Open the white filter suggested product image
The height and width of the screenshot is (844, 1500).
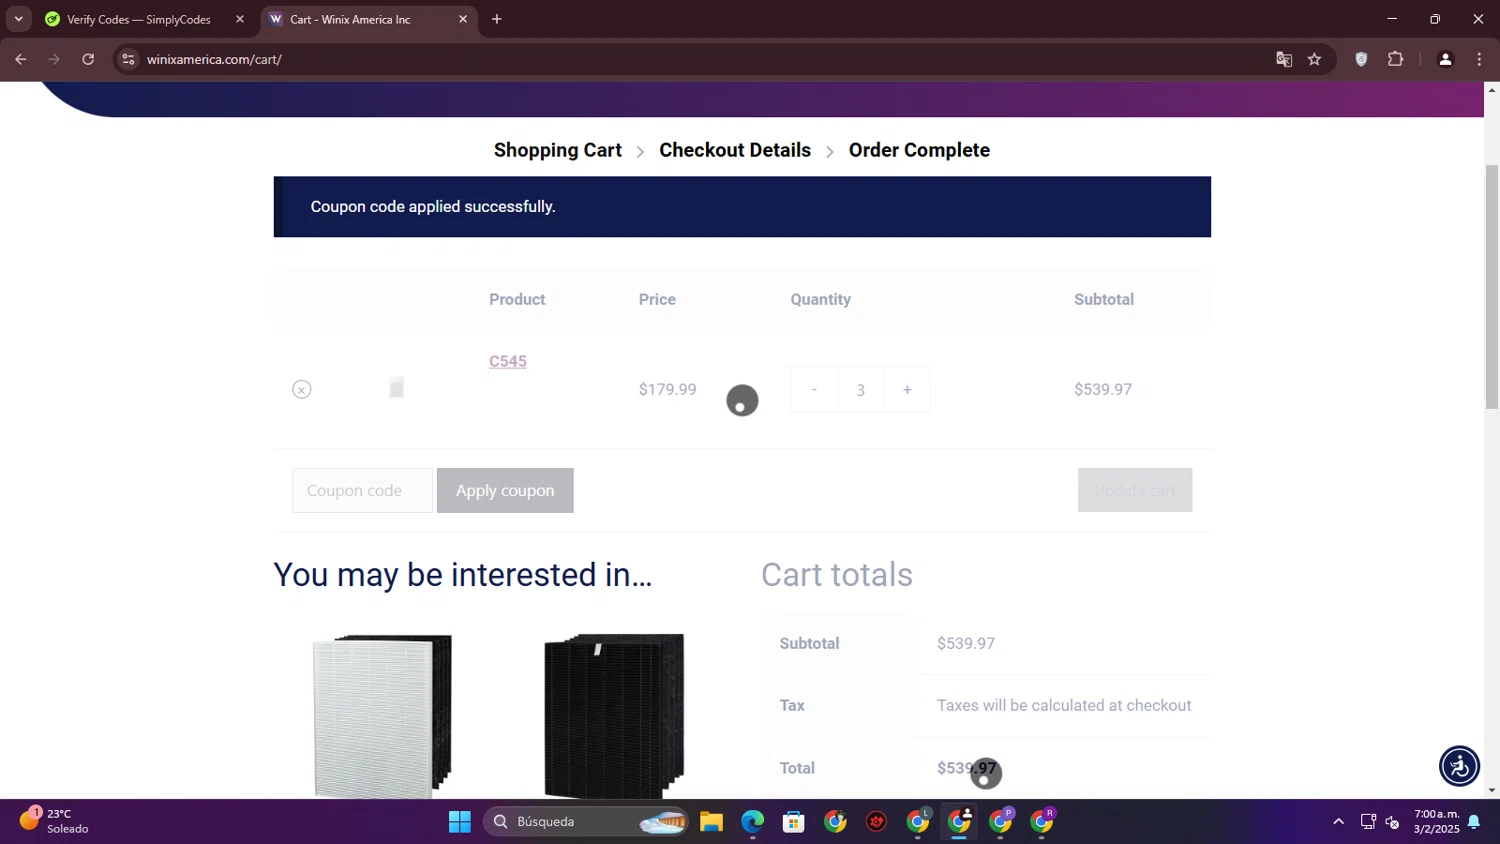pyautogui.click(x=382, y=716)
